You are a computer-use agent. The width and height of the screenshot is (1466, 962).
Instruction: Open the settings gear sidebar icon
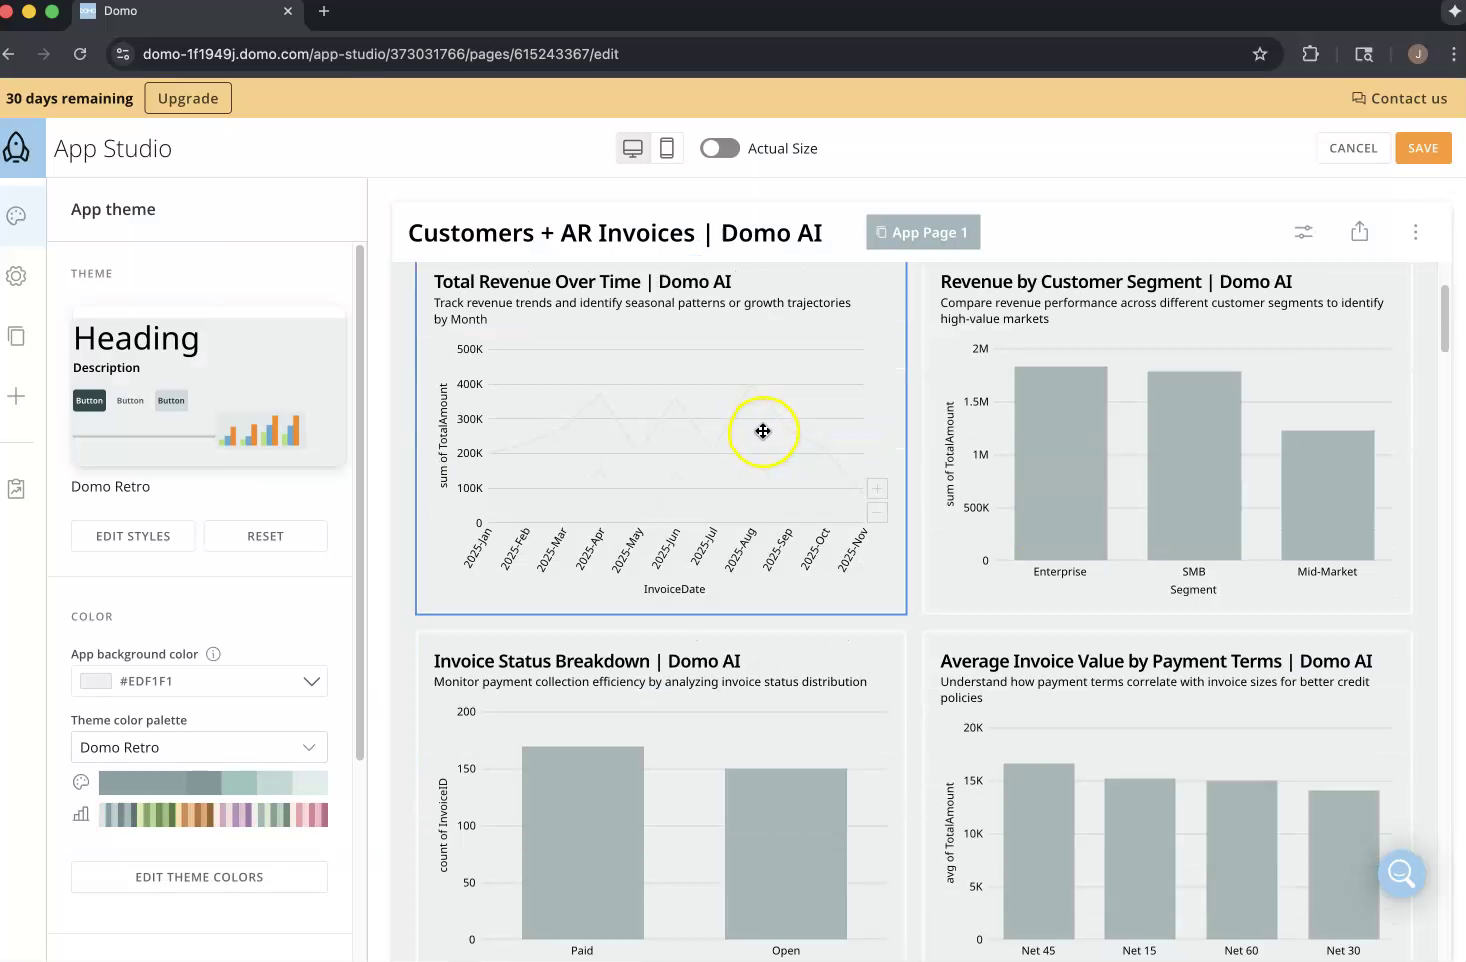coord(16,276)
